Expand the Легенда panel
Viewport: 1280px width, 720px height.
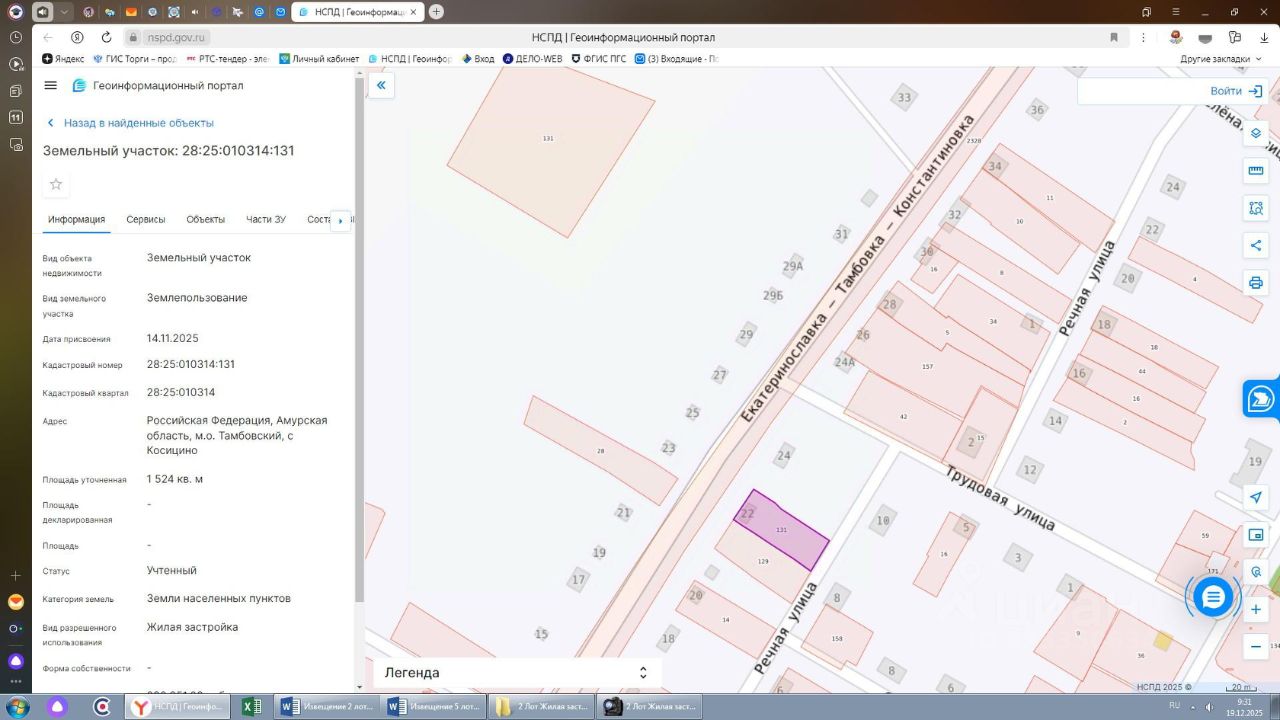(643, 673)
